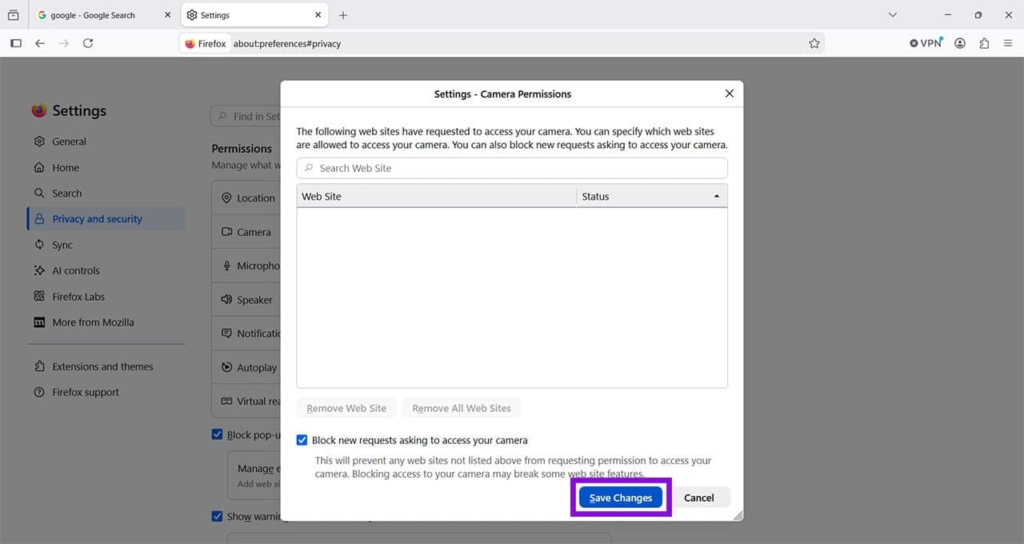Click Location permission row behind dialog
1024x544 pixels.
pos(247,198)
